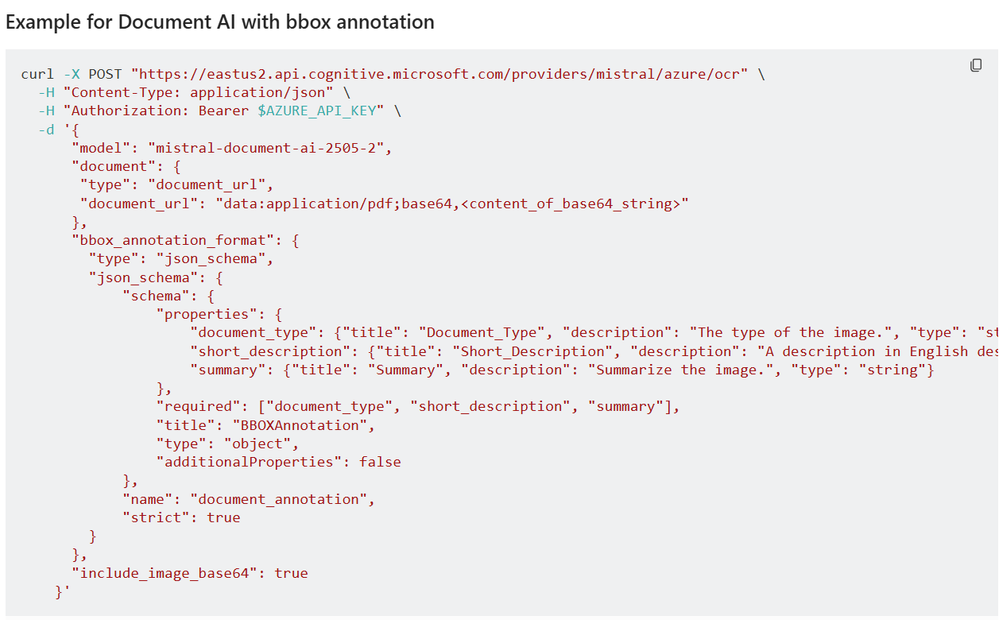Viewport: 999px width, 620px height.
Task: Click the 'json_schema' key line
Action: (155, 278)
